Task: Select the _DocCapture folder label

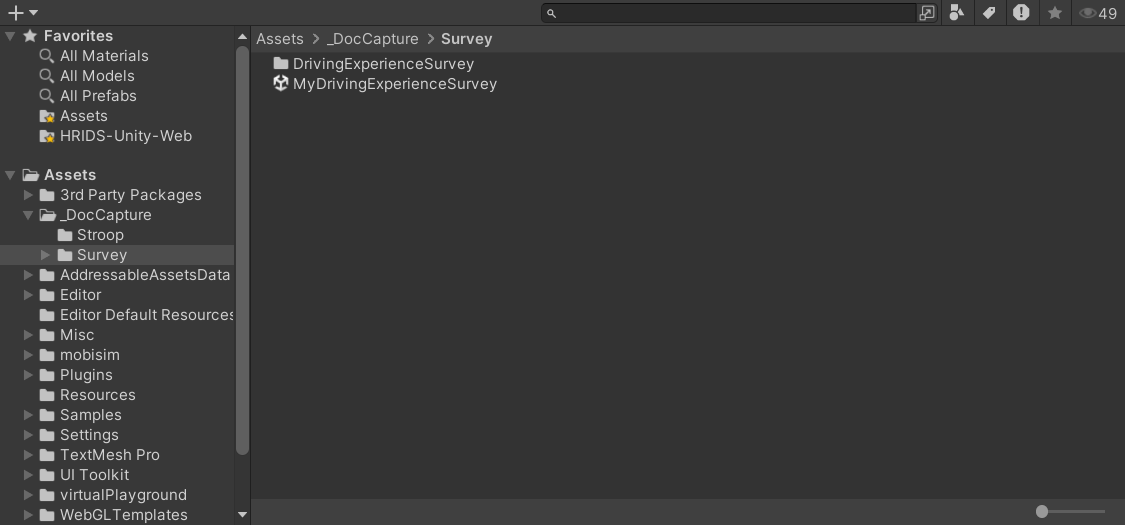Action: click(x=105, y=215)
